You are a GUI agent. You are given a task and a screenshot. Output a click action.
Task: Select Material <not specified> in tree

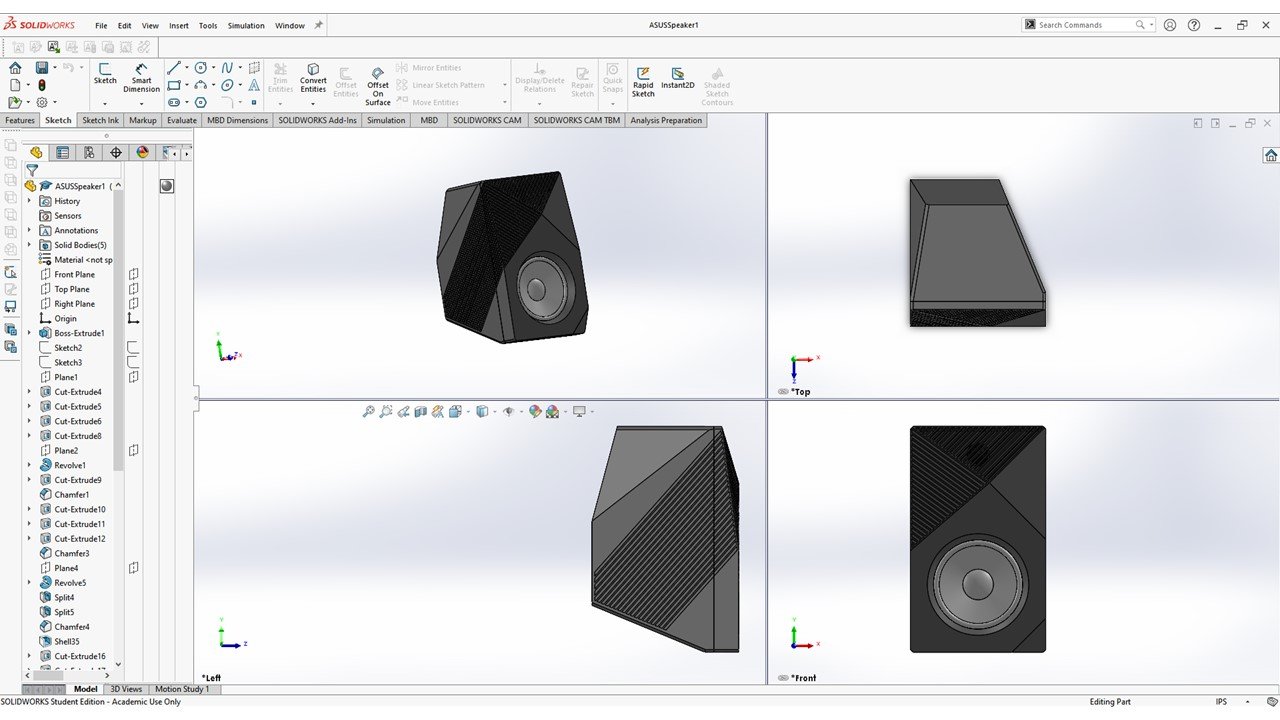[x=75, y=260]
